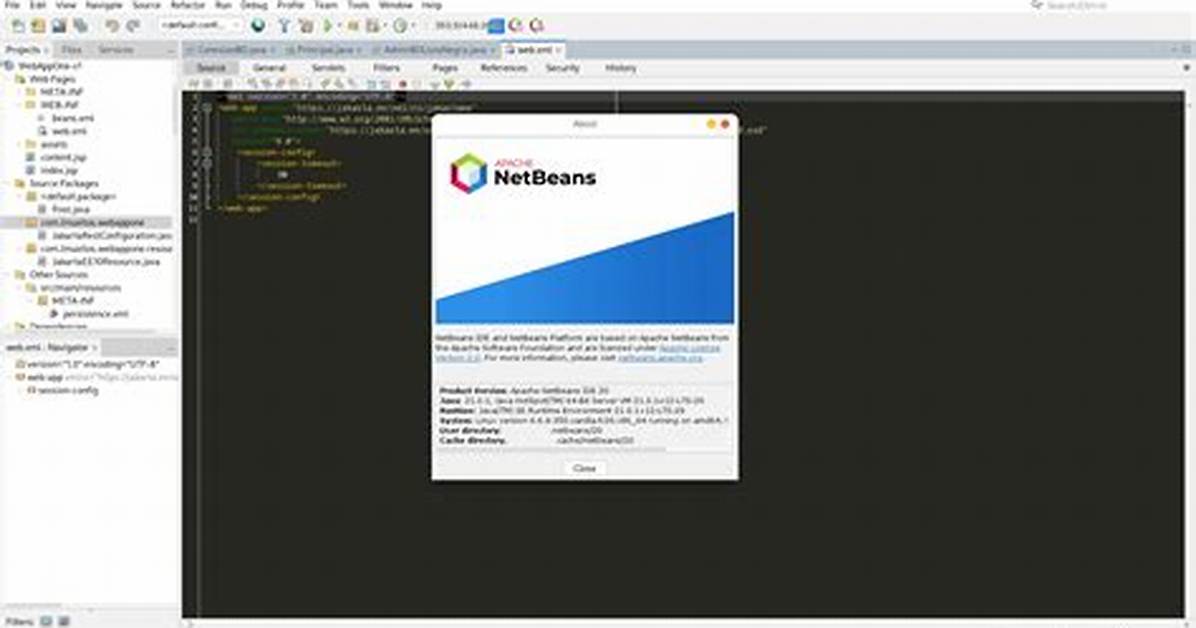
Task: Select persistence.xml in the Projects tree
Action: [95, 314]
